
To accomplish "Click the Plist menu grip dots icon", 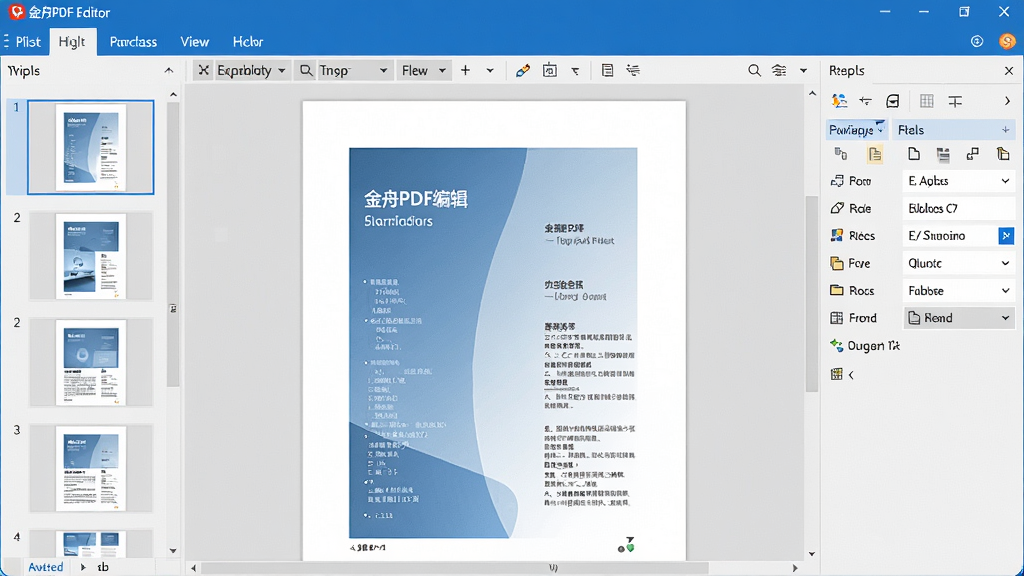I will pyautogui.click(x=6, y=42).
